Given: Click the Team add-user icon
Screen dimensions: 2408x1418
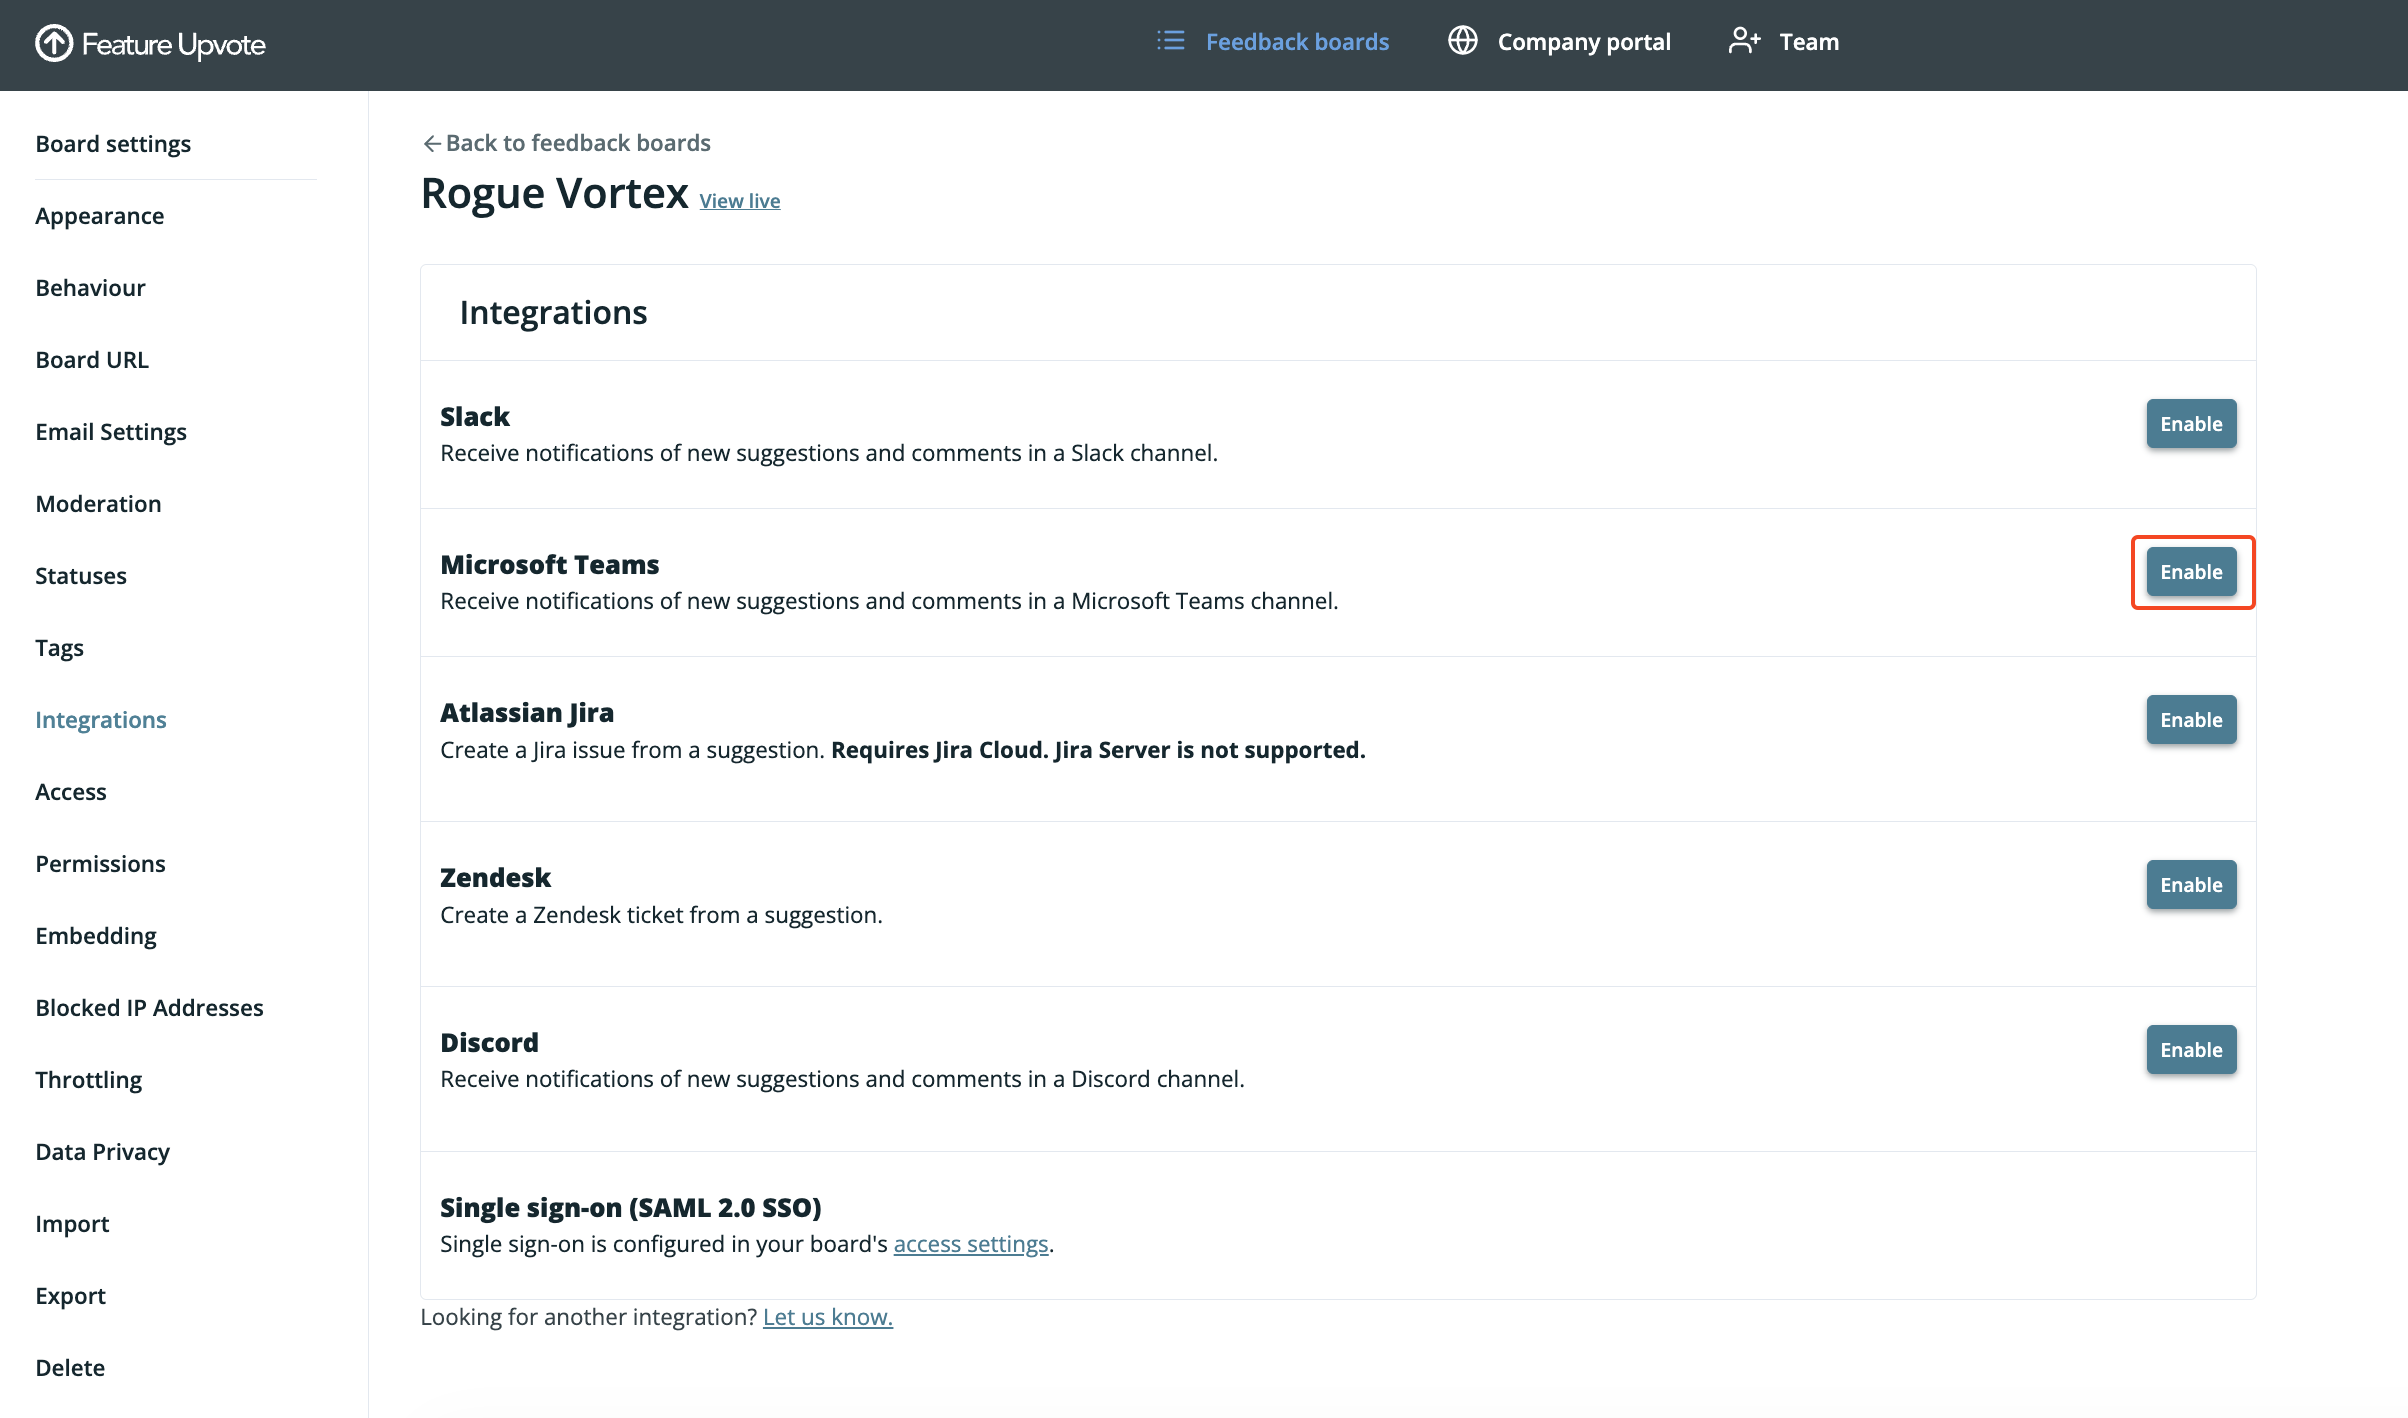Looking at the screenshot, I should point(1744,41).
